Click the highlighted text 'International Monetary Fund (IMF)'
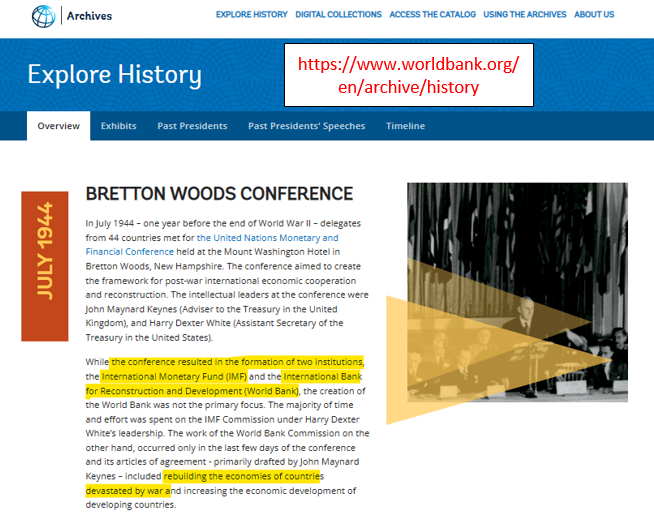This screenshot has height=517, width=654. click(174, 376)
